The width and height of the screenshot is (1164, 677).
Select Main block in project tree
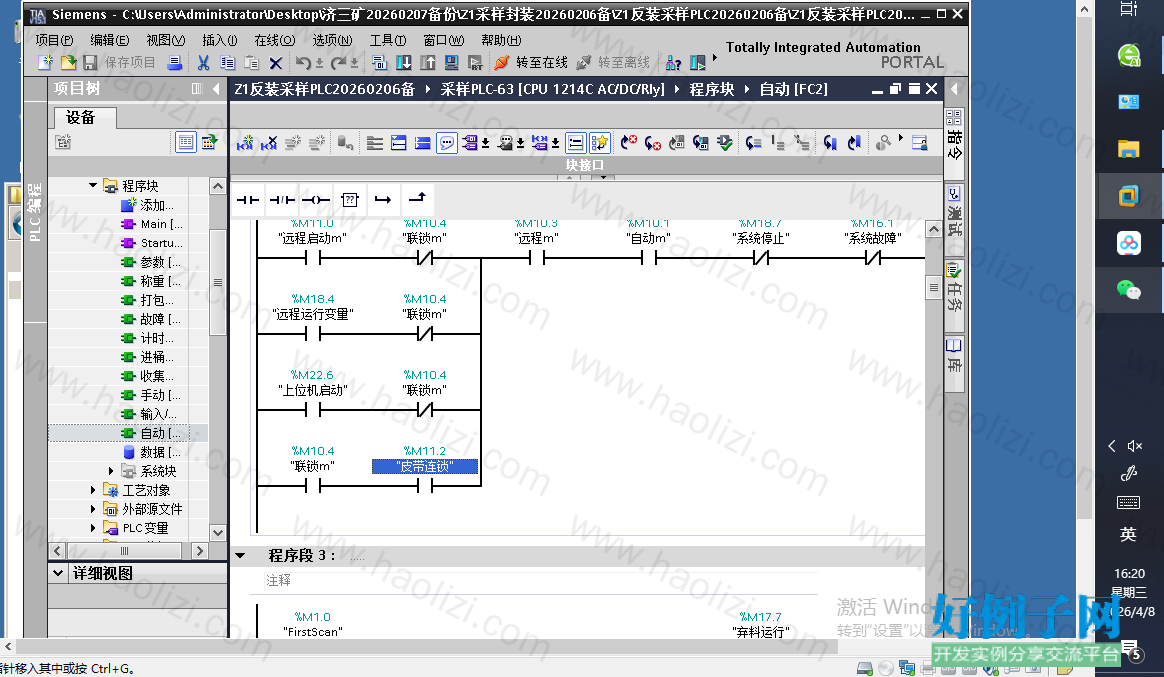(153, 224)
